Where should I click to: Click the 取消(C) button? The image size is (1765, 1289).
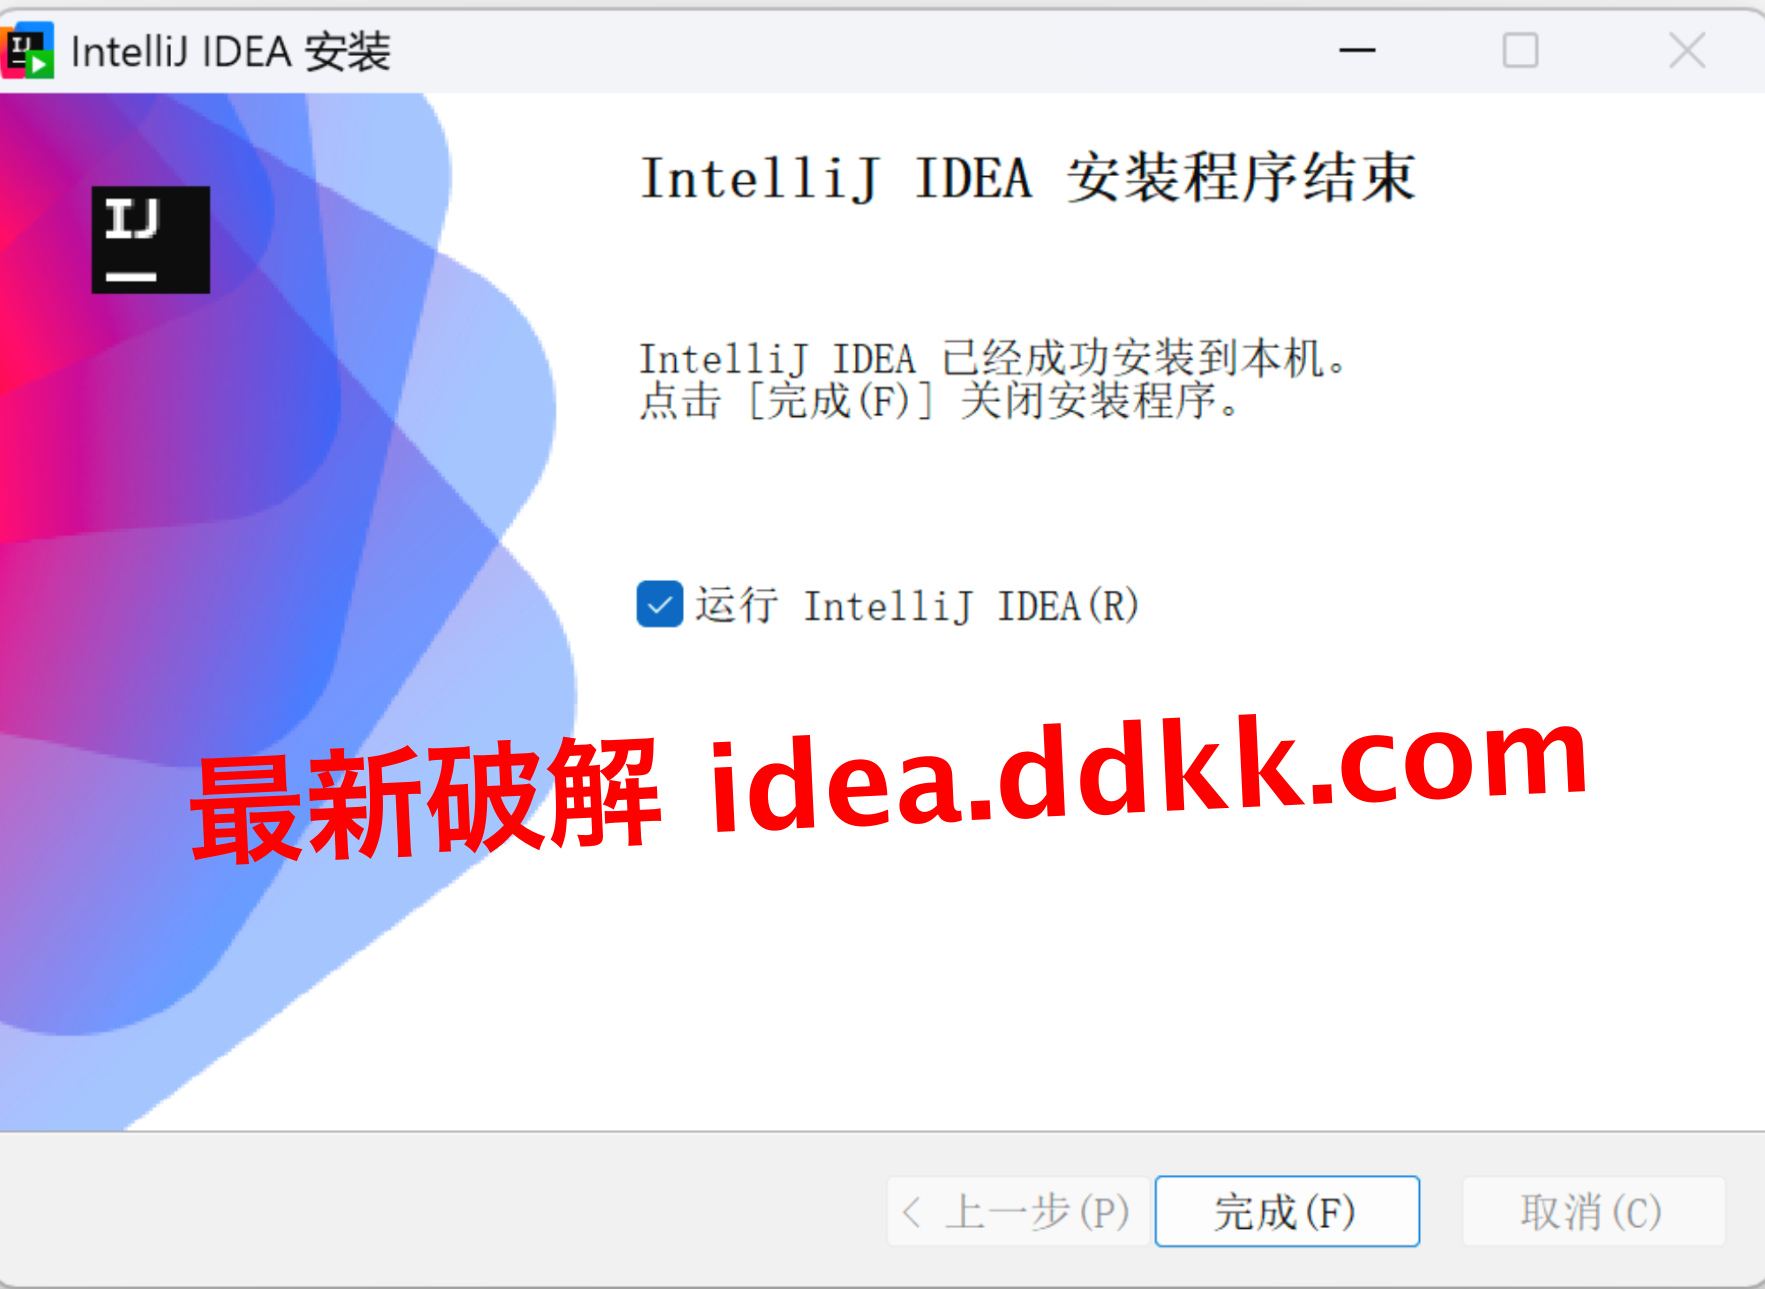pyautogui.click(x=1593, y=1211)
